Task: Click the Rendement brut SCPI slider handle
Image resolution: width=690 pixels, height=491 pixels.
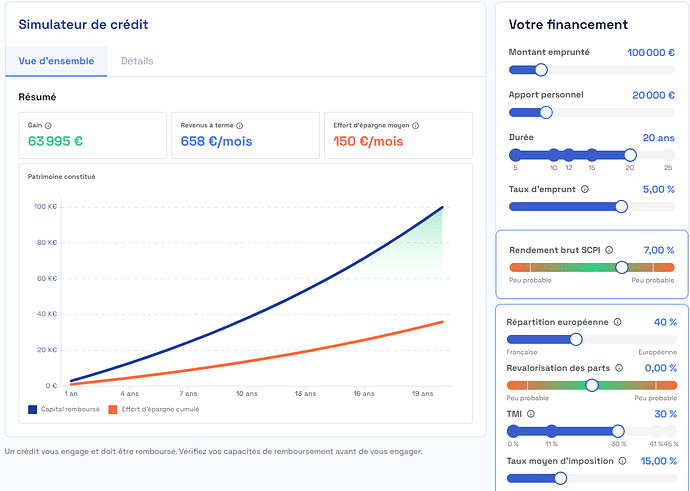Action: 622,267
